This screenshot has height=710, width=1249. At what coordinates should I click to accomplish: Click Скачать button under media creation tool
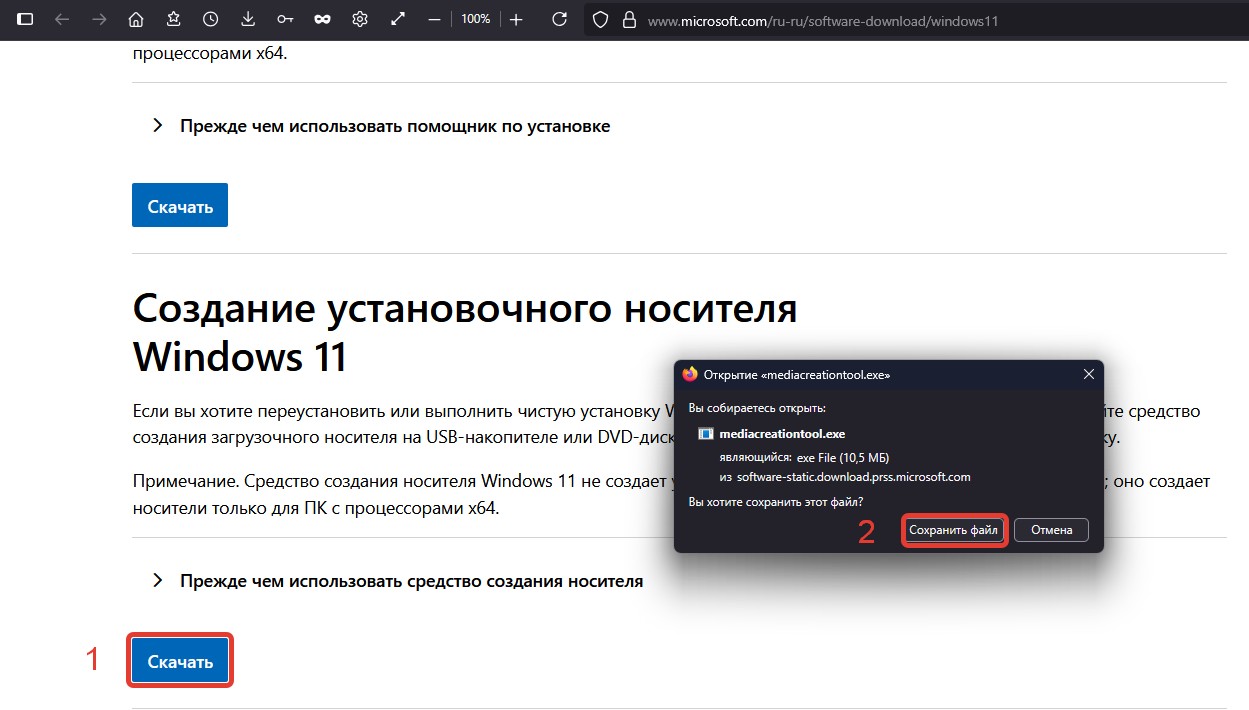pyautogui.click(x=180, y=661)
